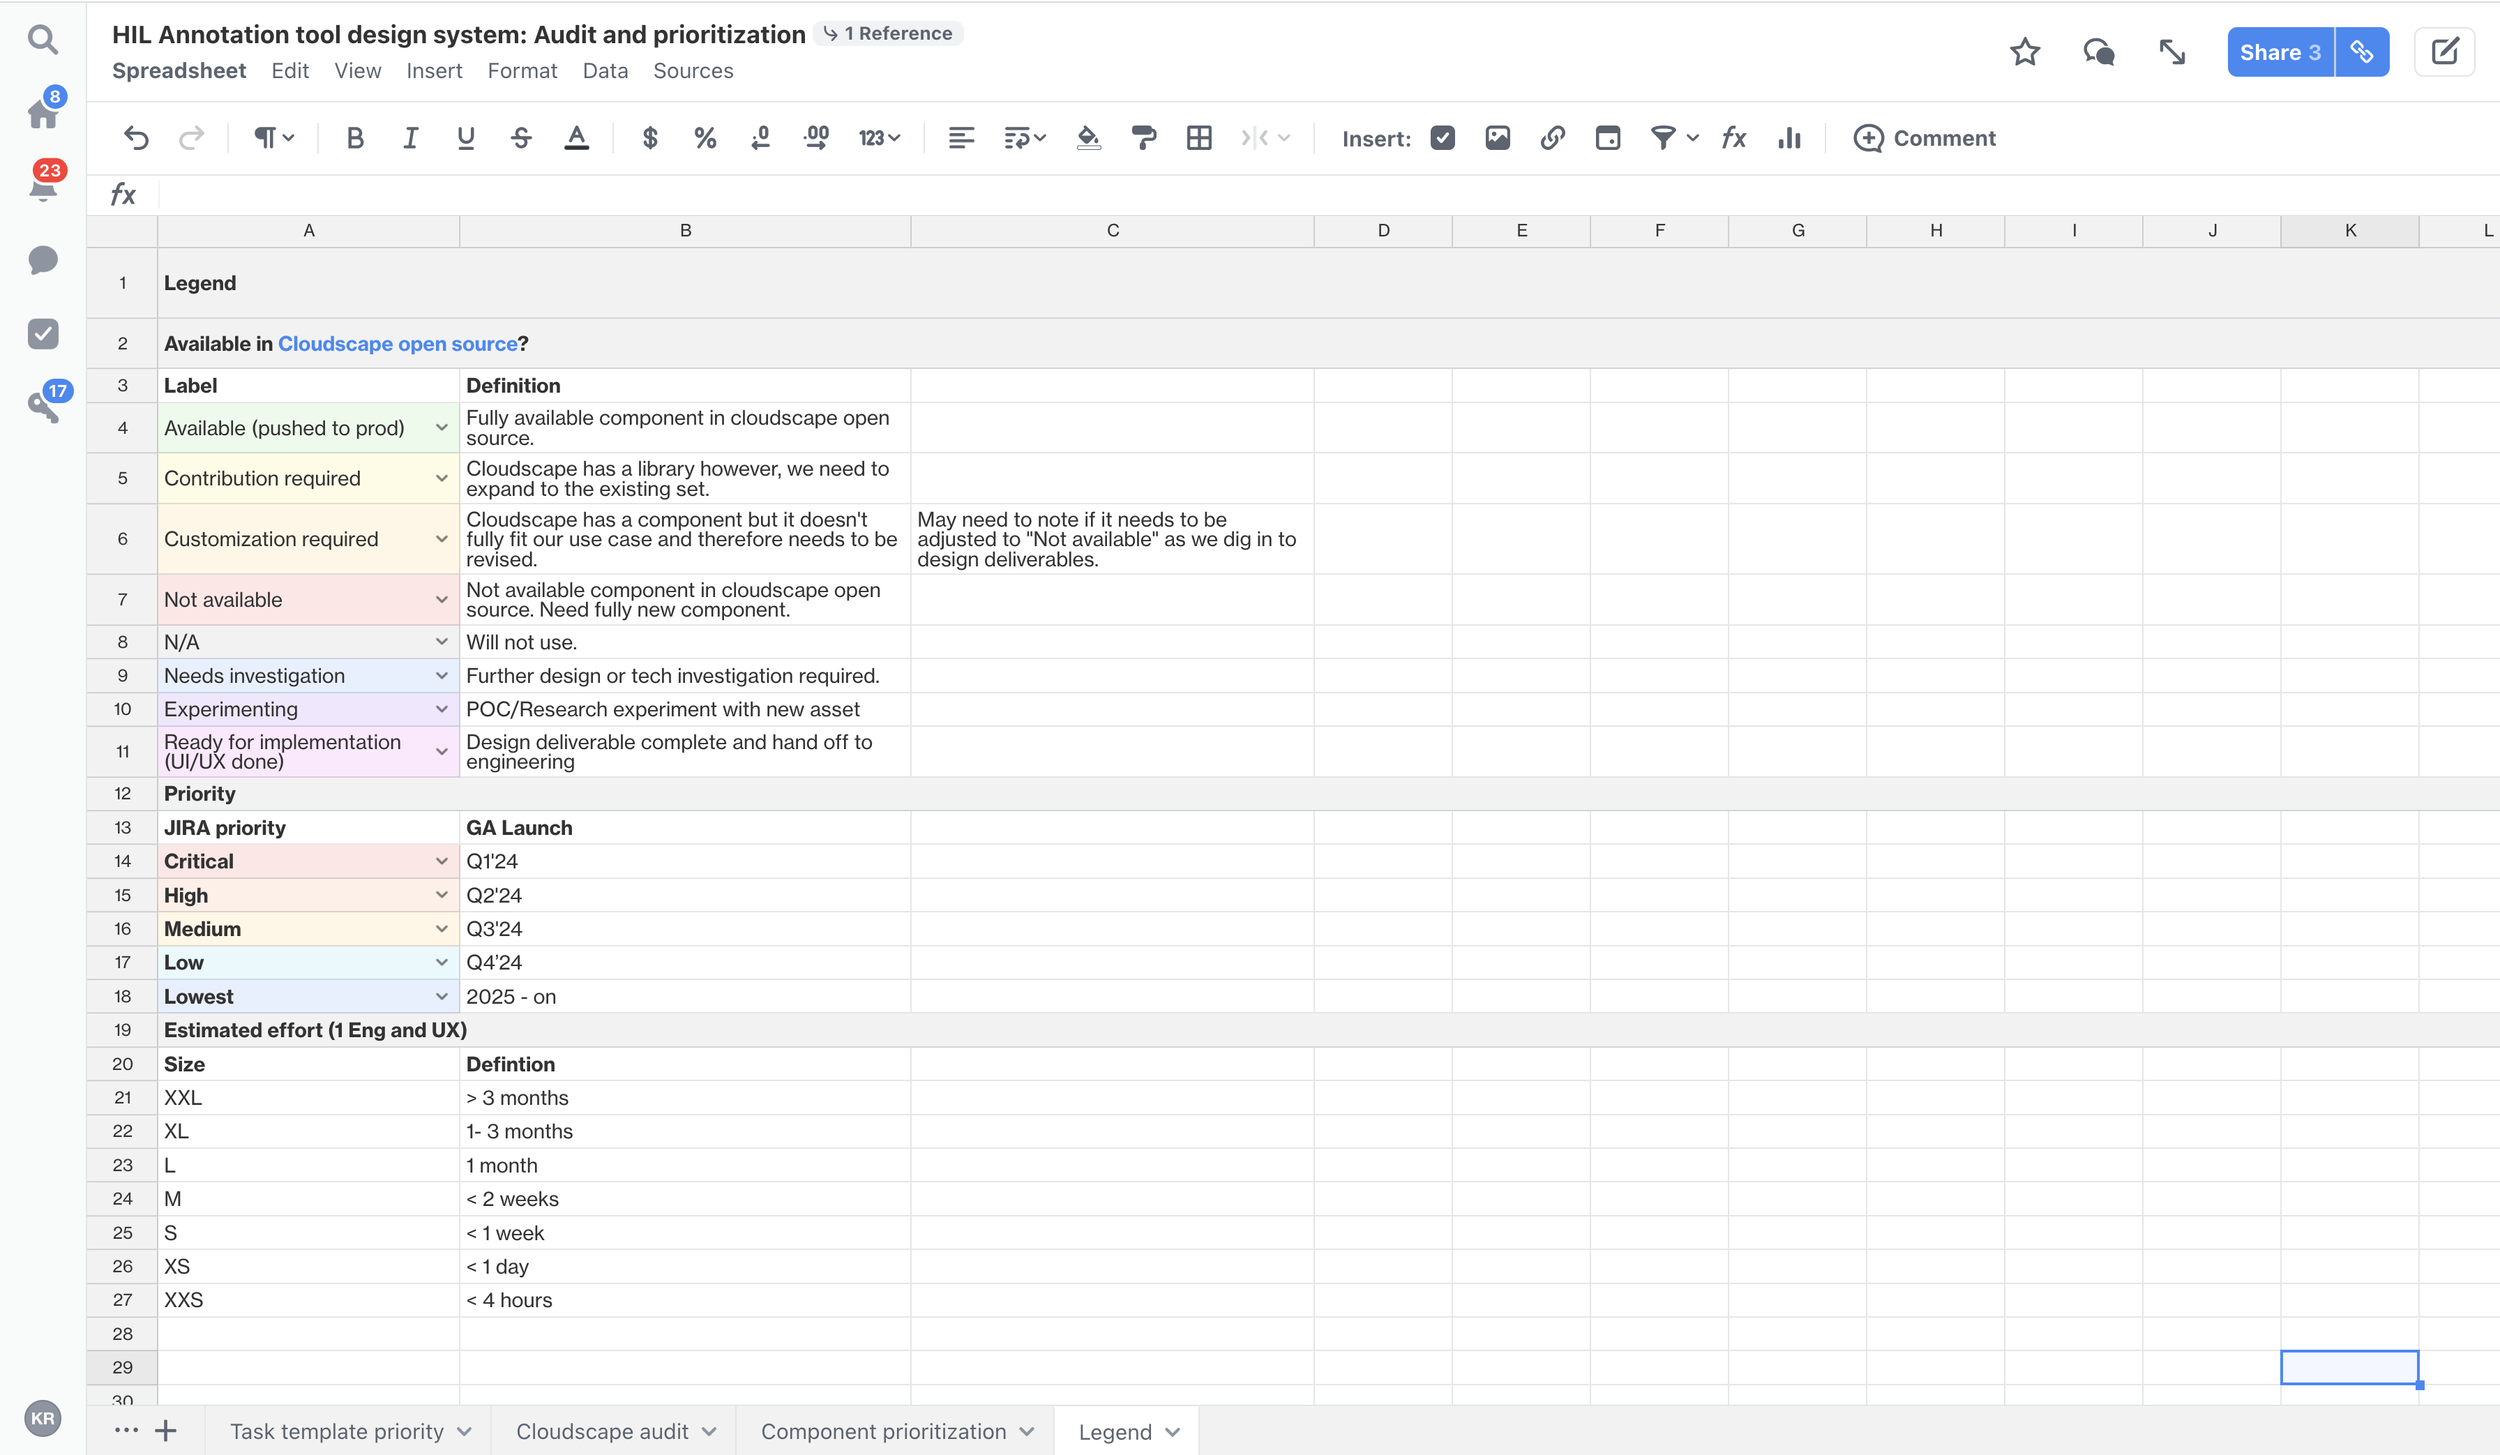Screen dimensions: 2500x1455
Task: Insert a chart
Action: pyautogui.click(x=1789, y=138)
